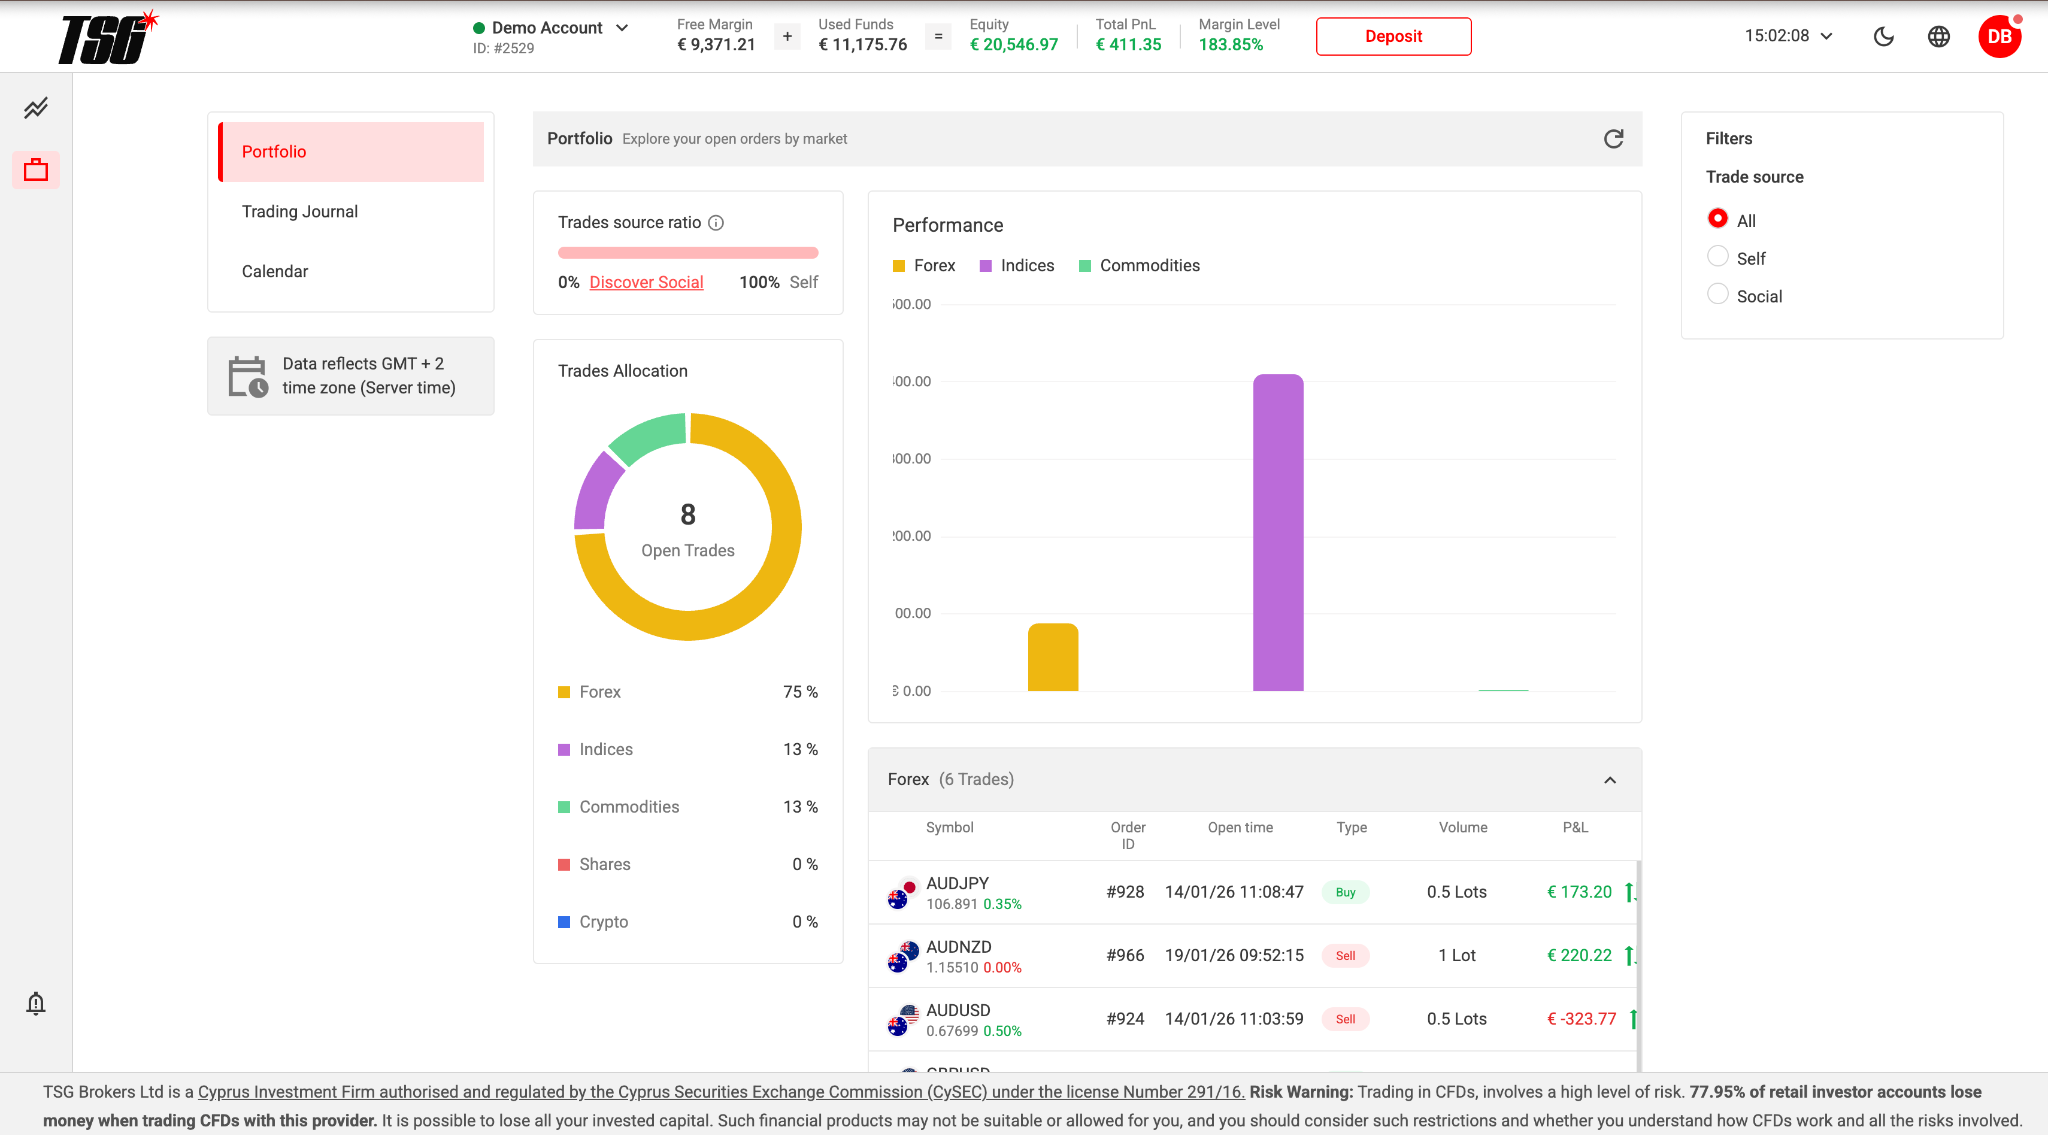Click the Deposit button
This screenshot has width=2048, height=1135.
point(1393,37)
